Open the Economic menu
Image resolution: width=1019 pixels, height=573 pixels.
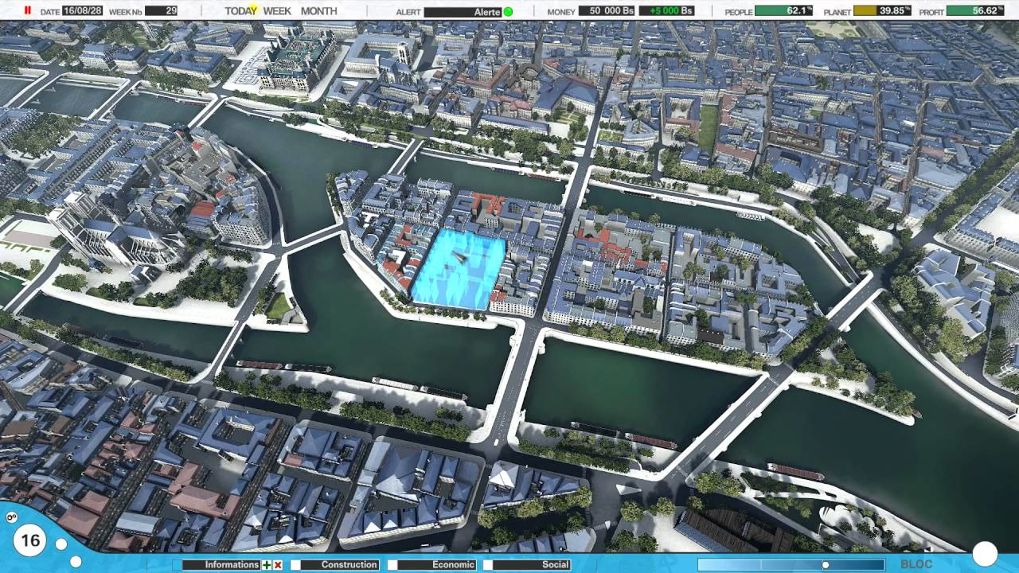click(437, 565)
